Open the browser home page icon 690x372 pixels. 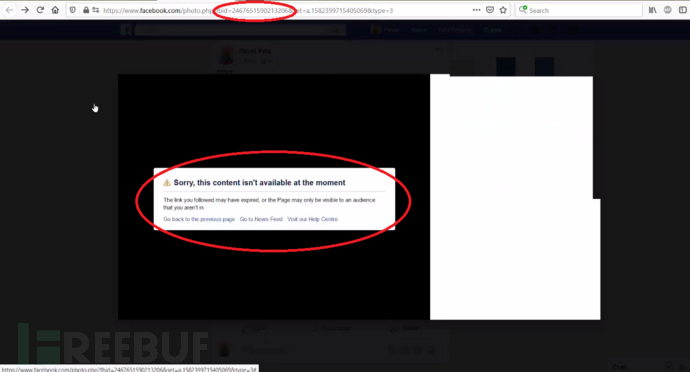point(55,10)
